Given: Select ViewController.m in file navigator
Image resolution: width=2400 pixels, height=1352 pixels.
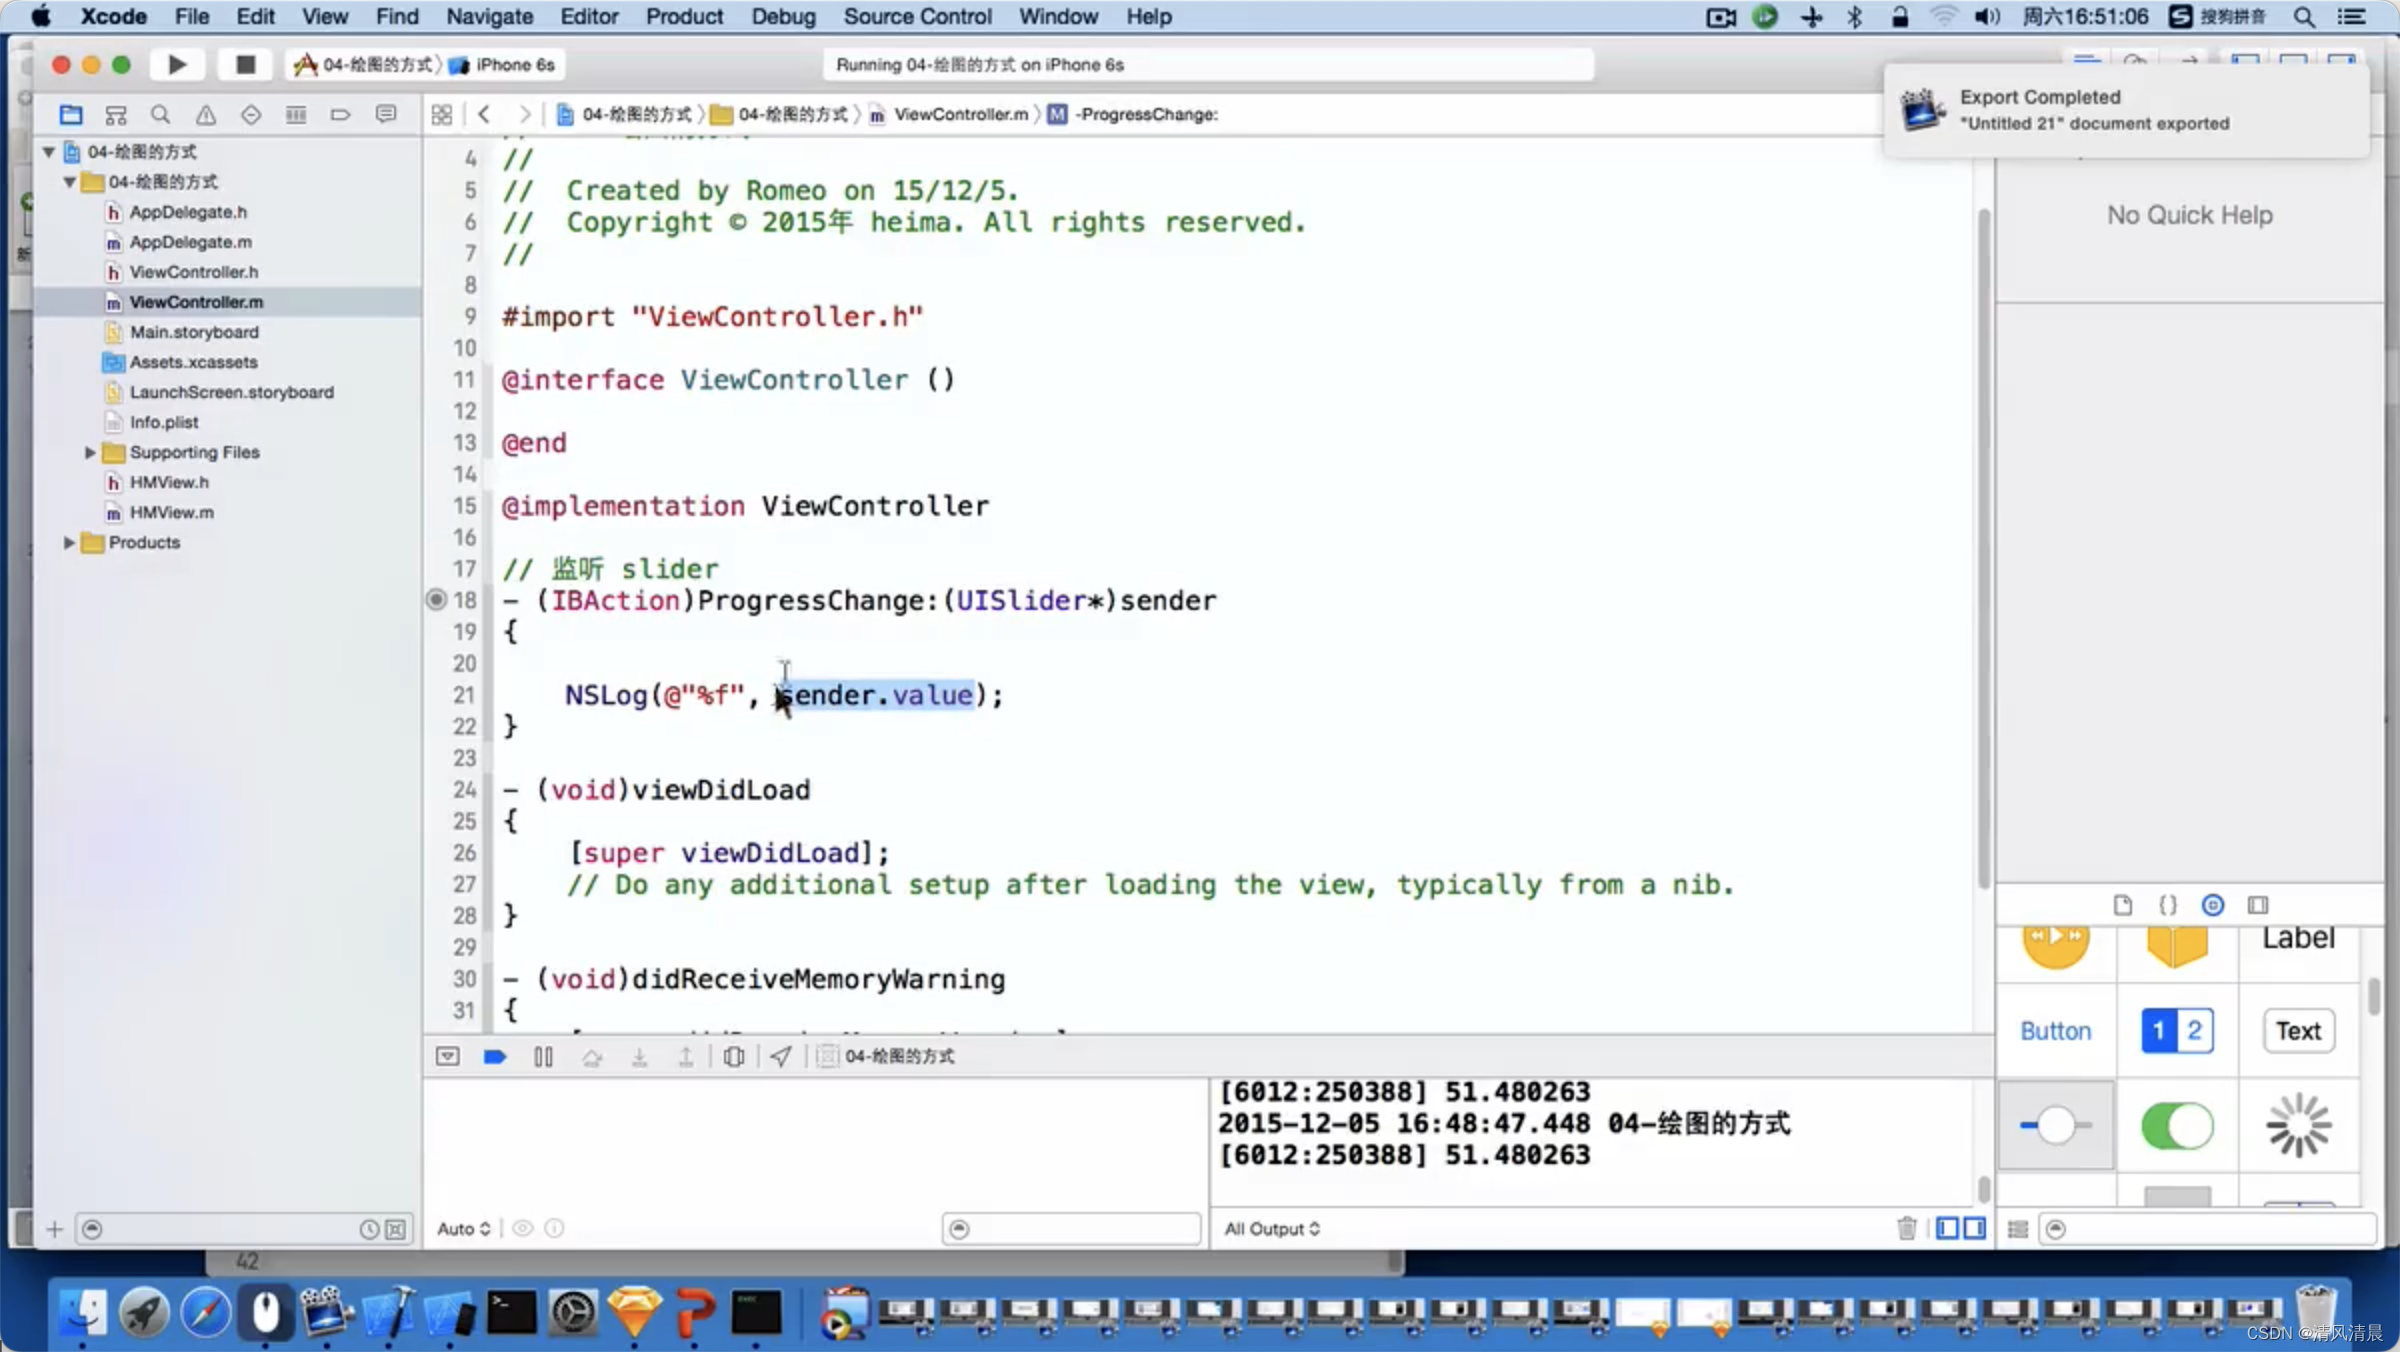Looking at the screenshot, I should click(x=196, y=300).
